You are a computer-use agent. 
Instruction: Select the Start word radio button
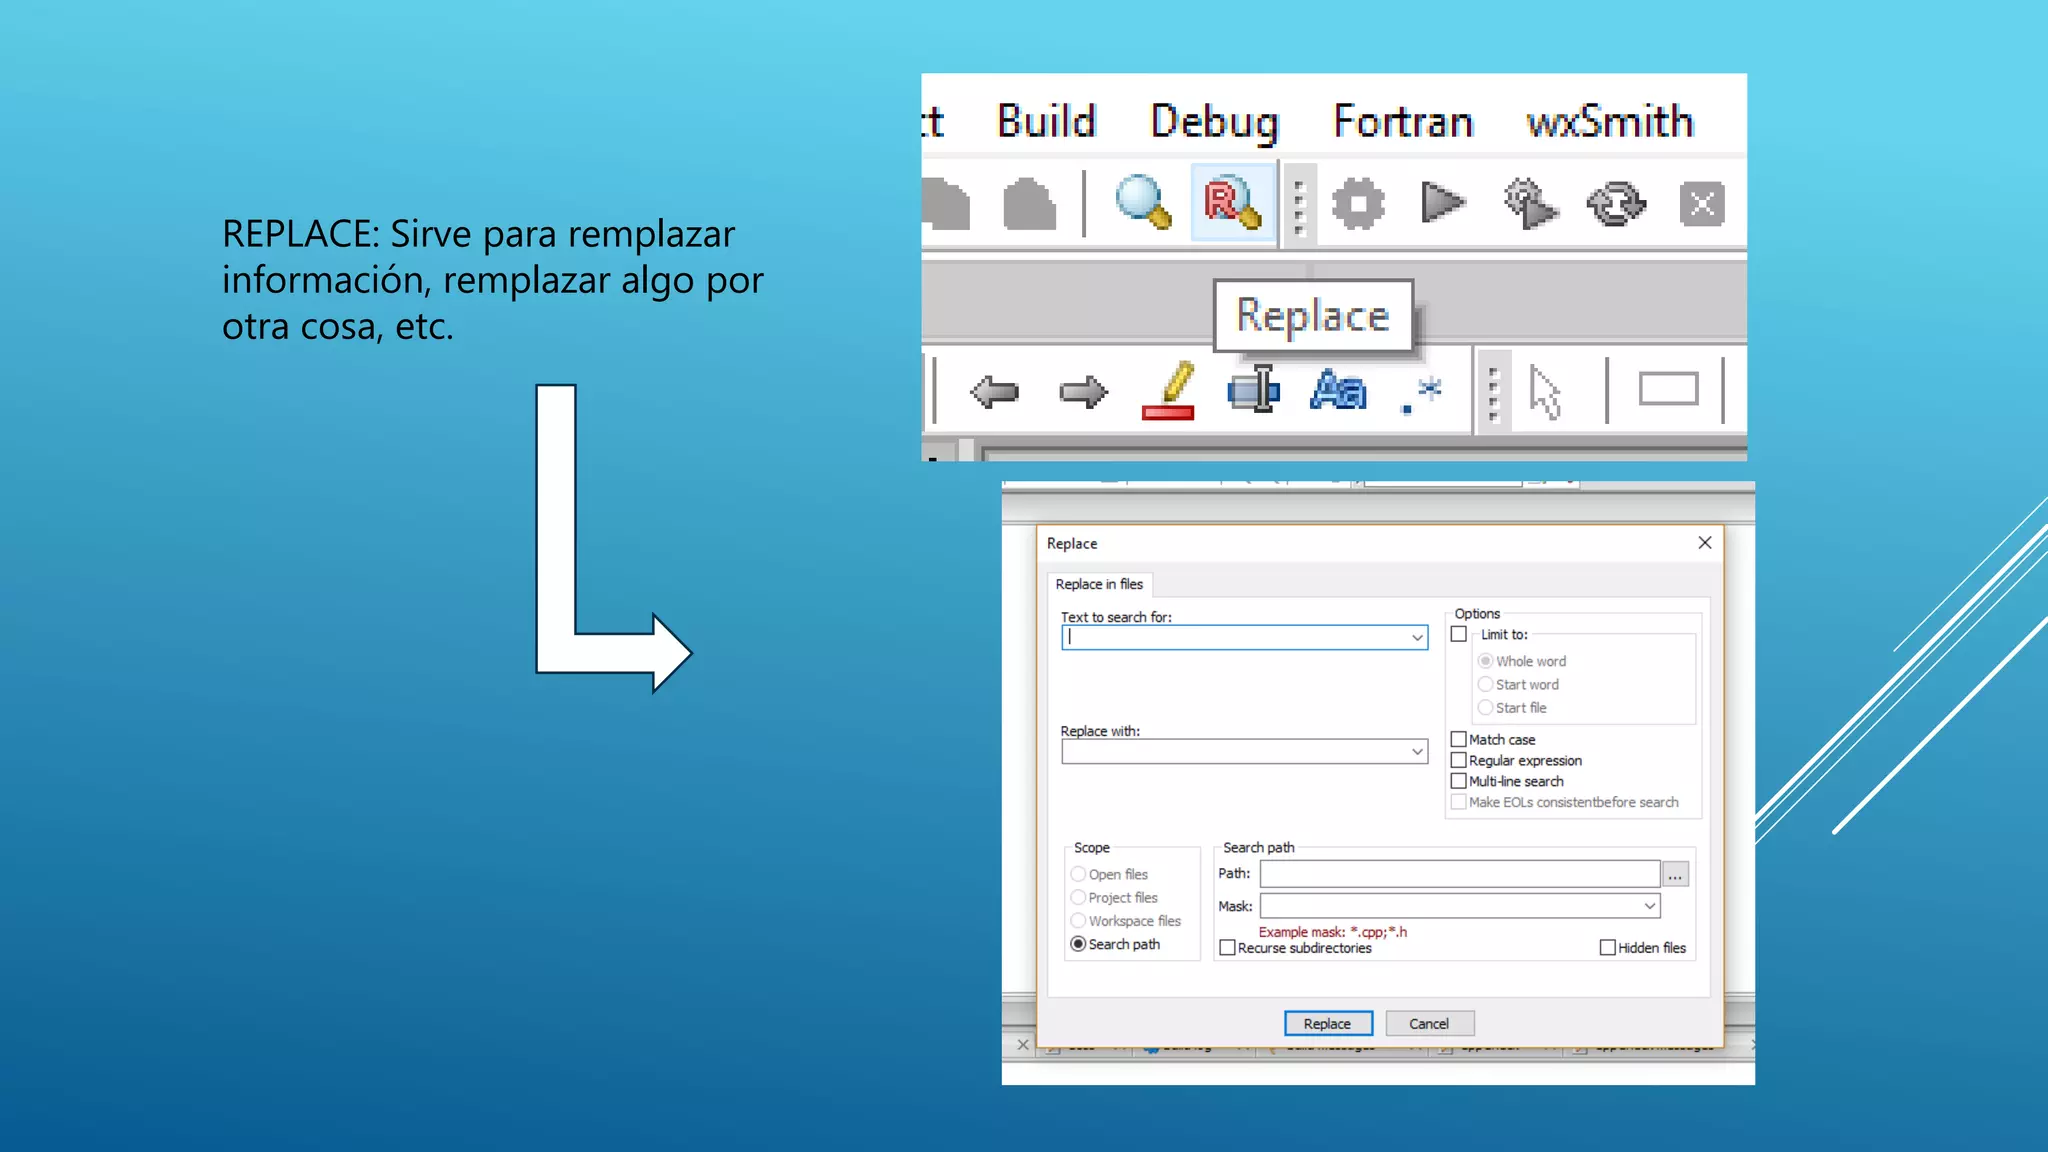tap(1485, 684)
